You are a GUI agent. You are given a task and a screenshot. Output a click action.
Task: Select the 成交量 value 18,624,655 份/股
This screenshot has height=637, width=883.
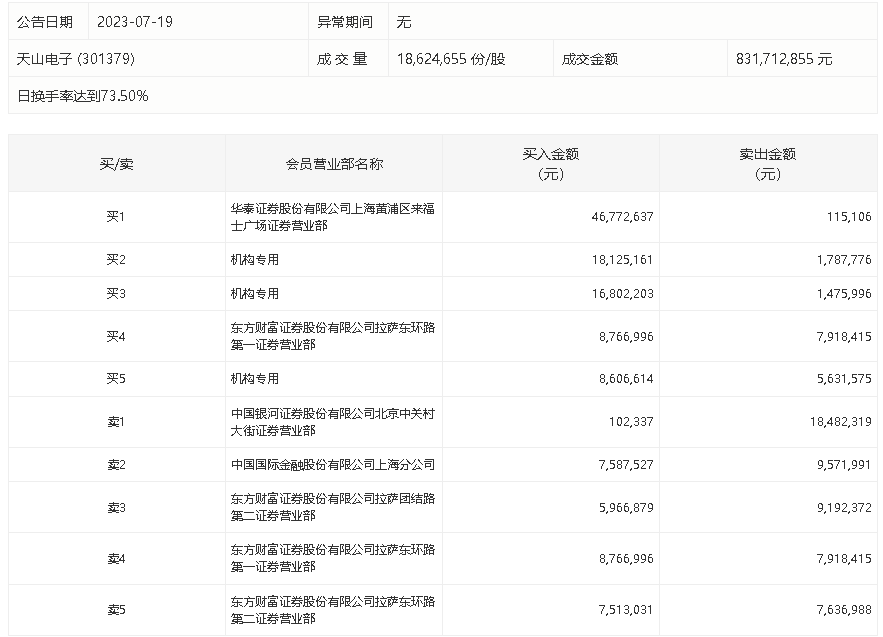point(451,59)
